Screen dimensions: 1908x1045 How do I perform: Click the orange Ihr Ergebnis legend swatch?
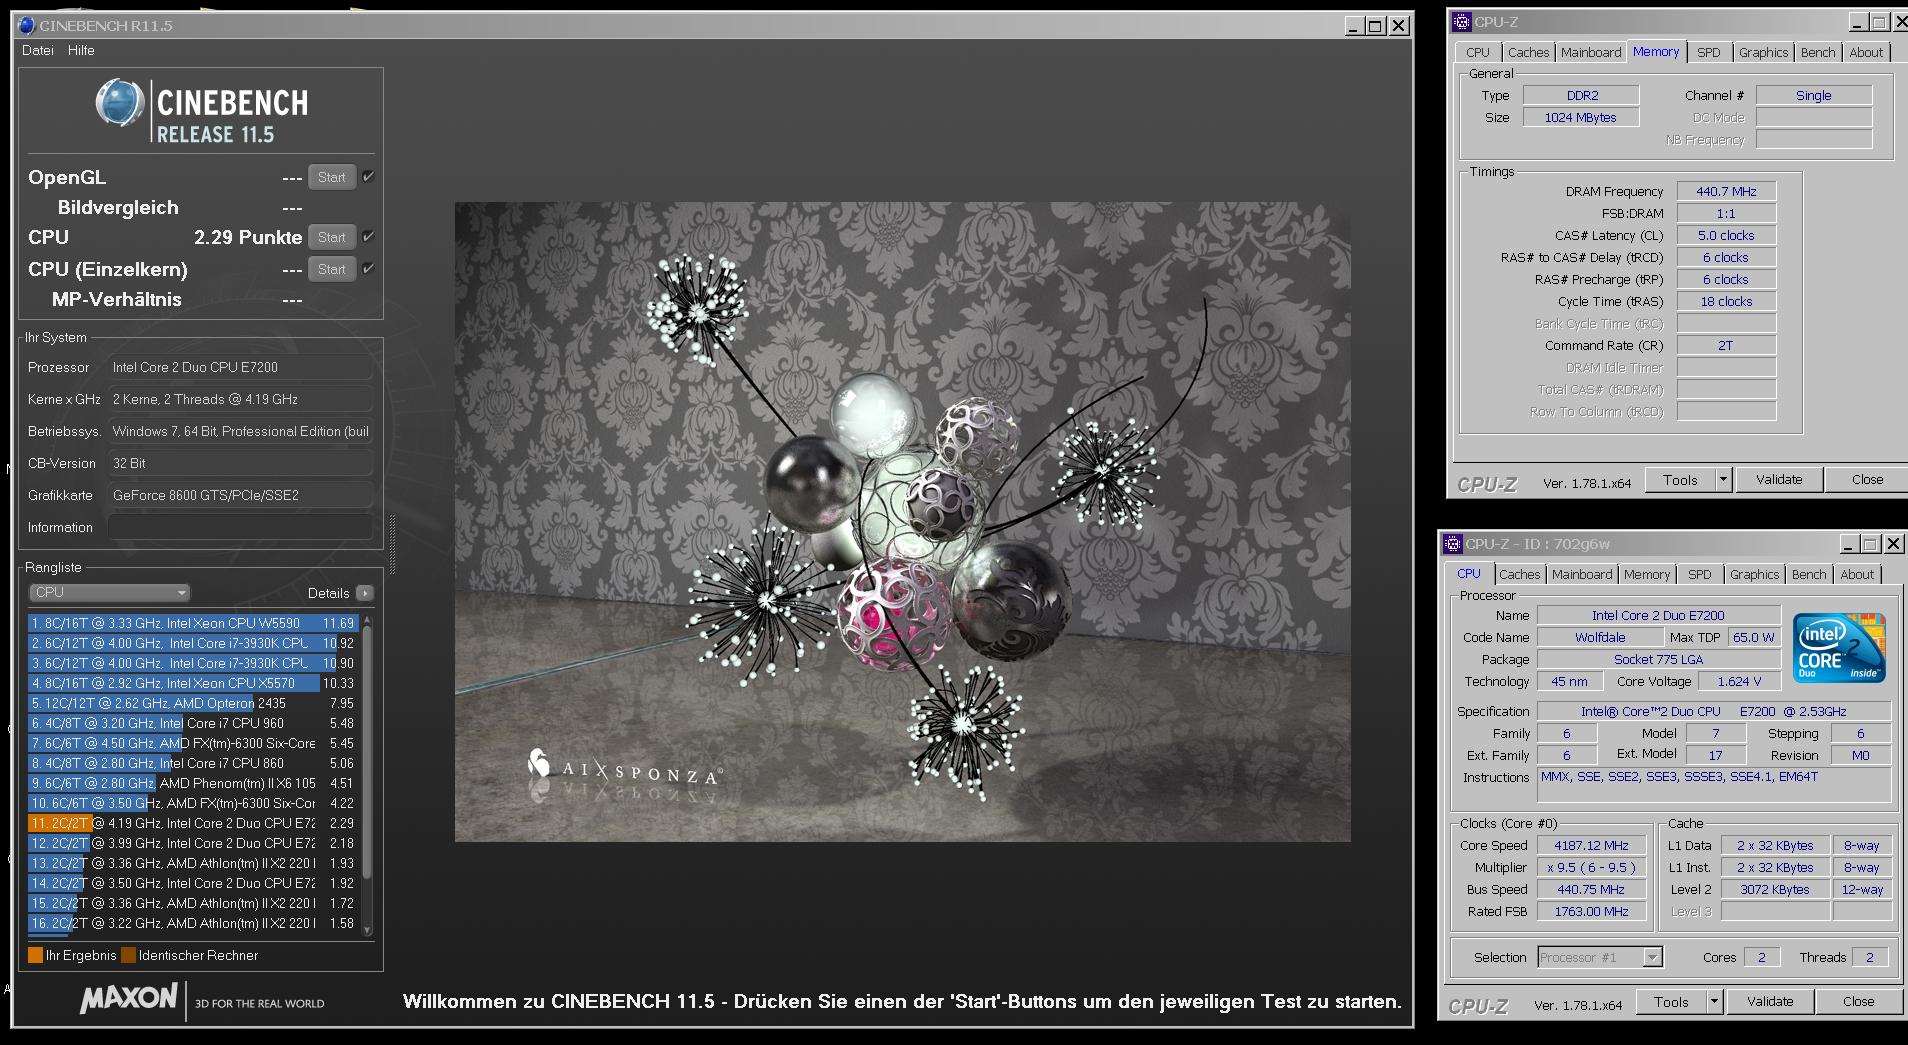click(36, 955)
